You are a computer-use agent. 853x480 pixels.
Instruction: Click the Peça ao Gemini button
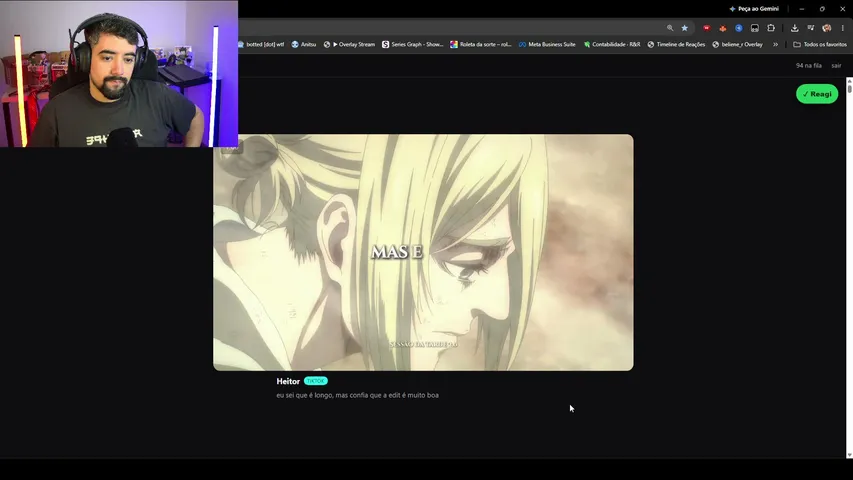coord(754,9)
